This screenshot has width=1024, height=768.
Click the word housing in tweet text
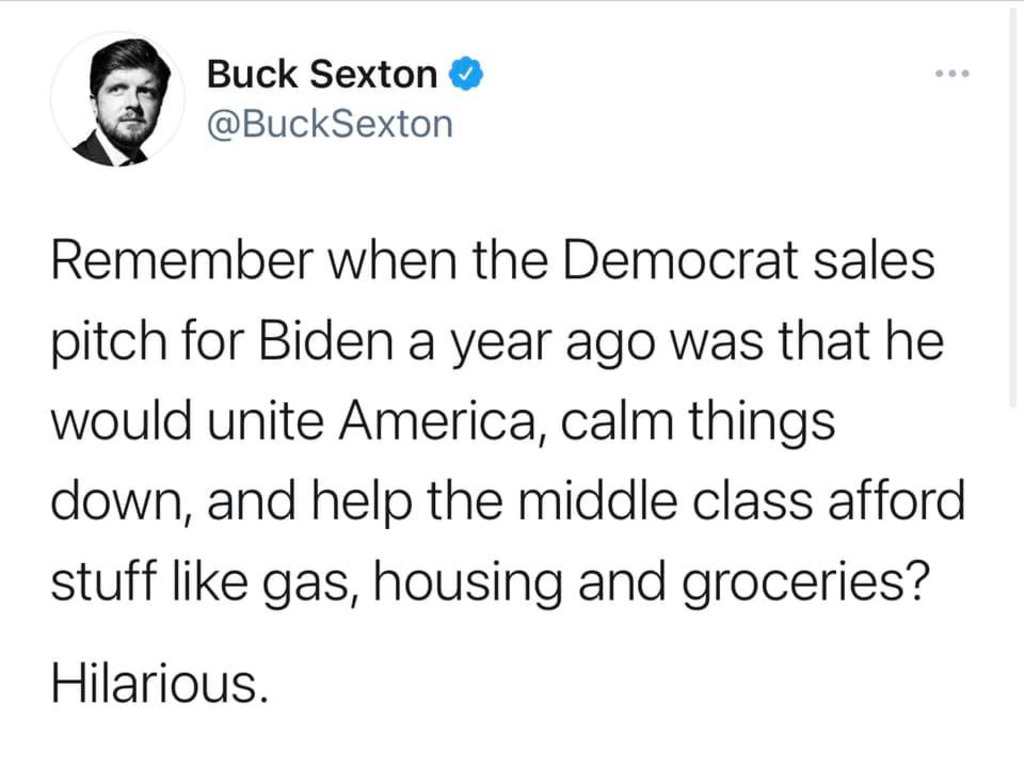click(x=467, y=583)
